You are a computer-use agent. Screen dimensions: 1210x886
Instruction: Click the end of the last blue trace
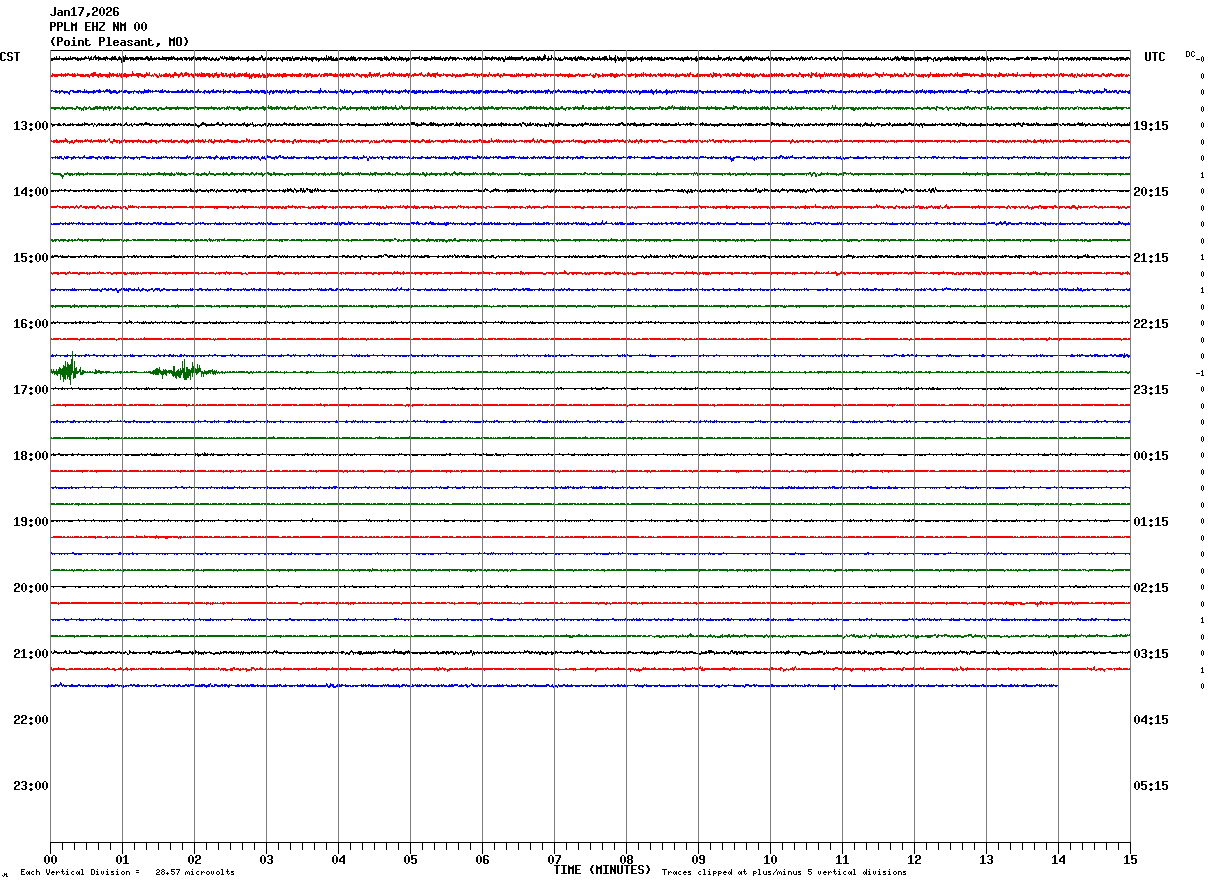click(1056, 686)
